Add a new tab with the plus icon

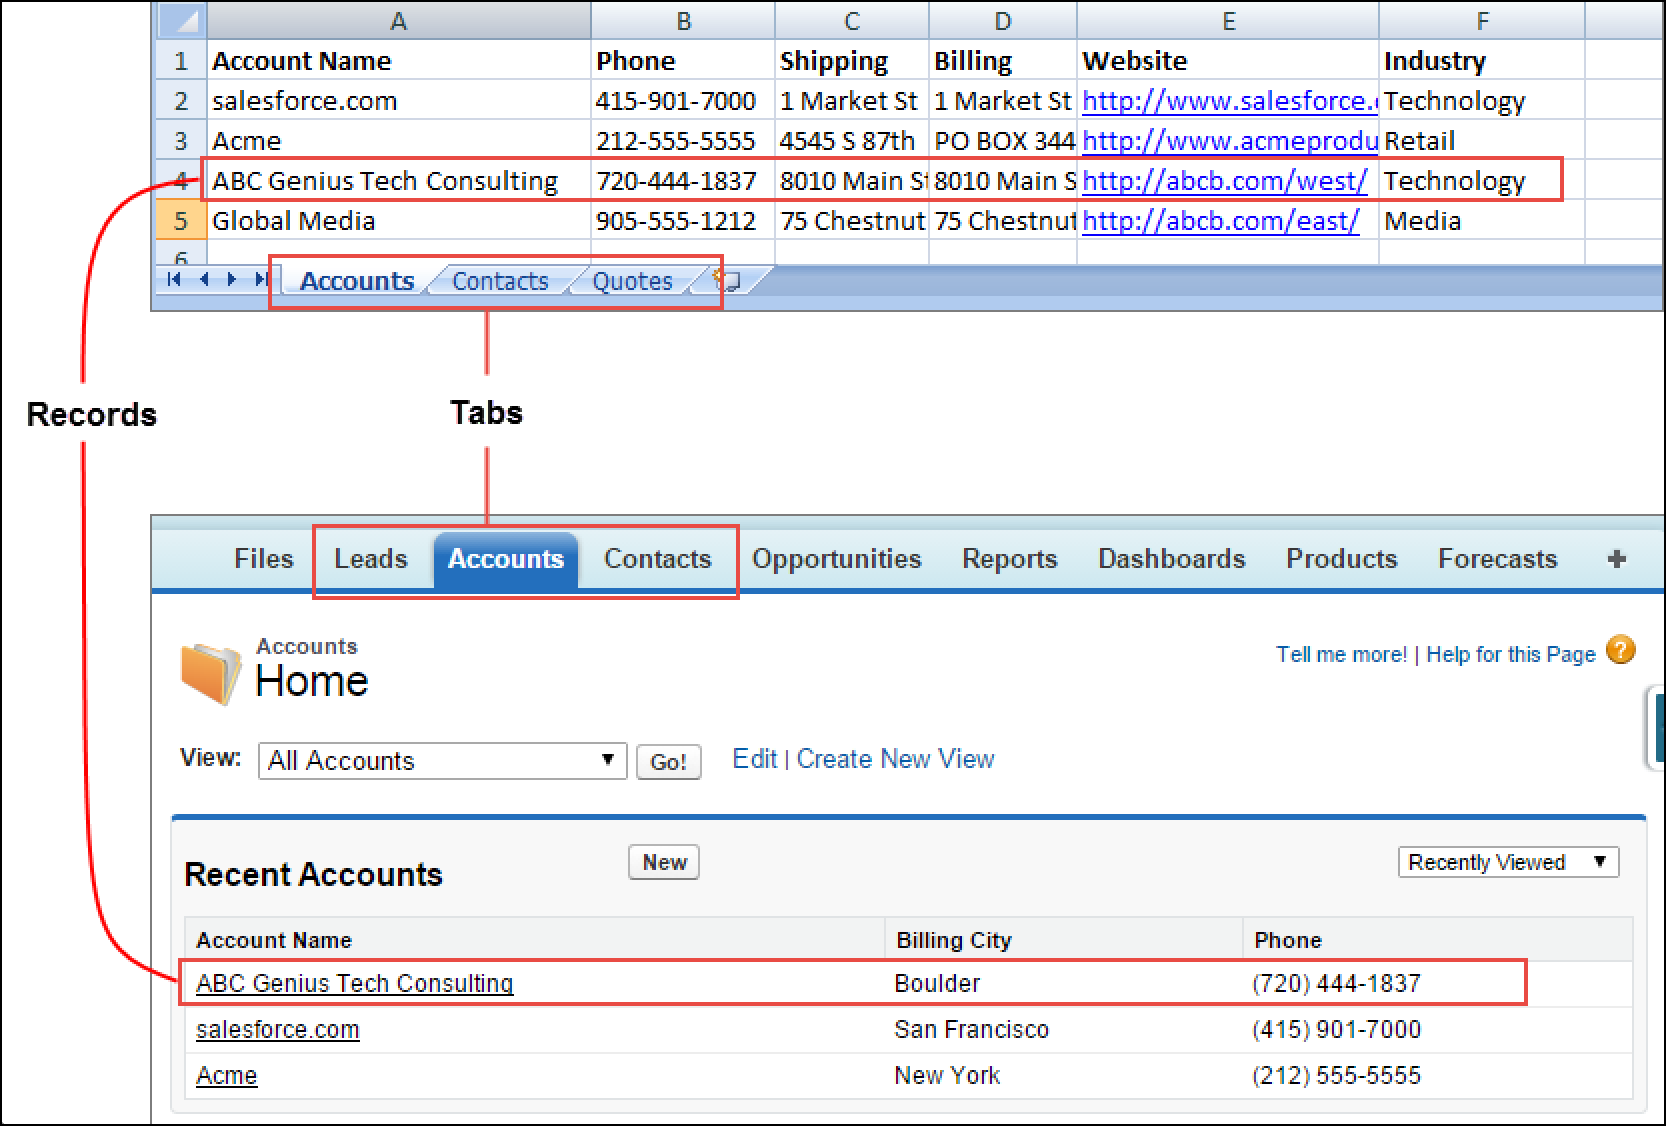tap(1616, 559)
